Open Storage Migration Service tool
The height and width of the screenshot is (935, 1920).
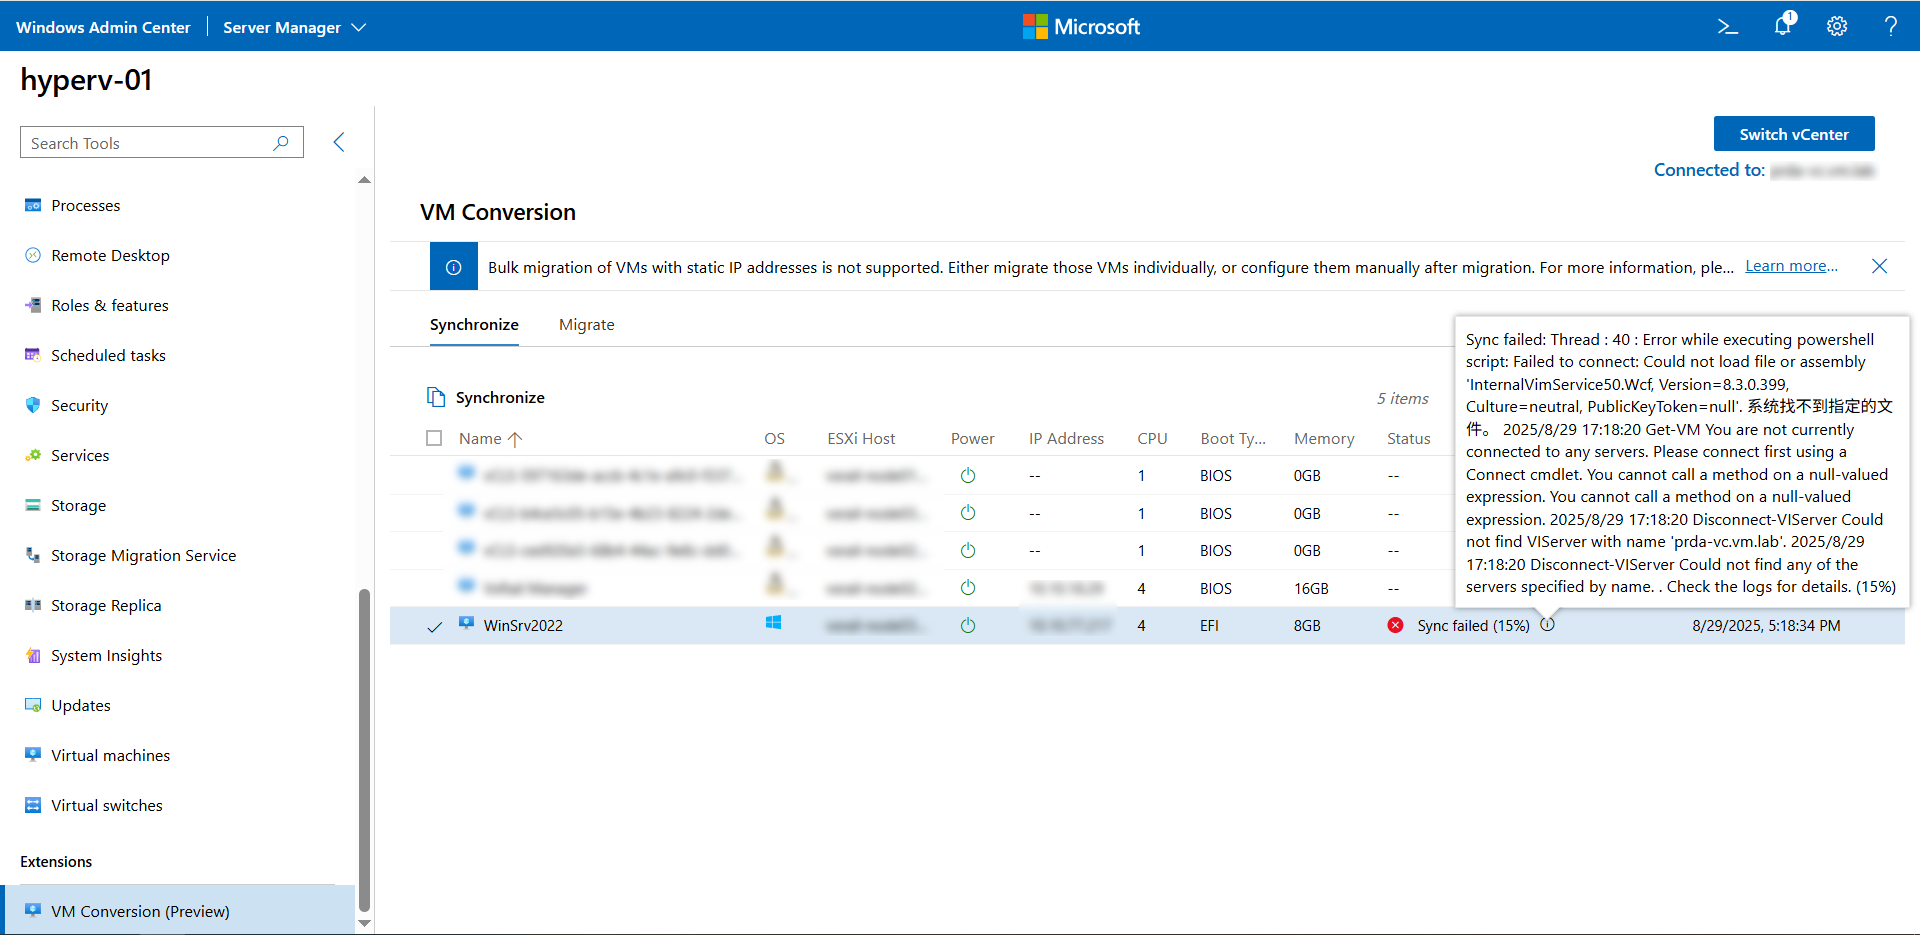[144, 555]
